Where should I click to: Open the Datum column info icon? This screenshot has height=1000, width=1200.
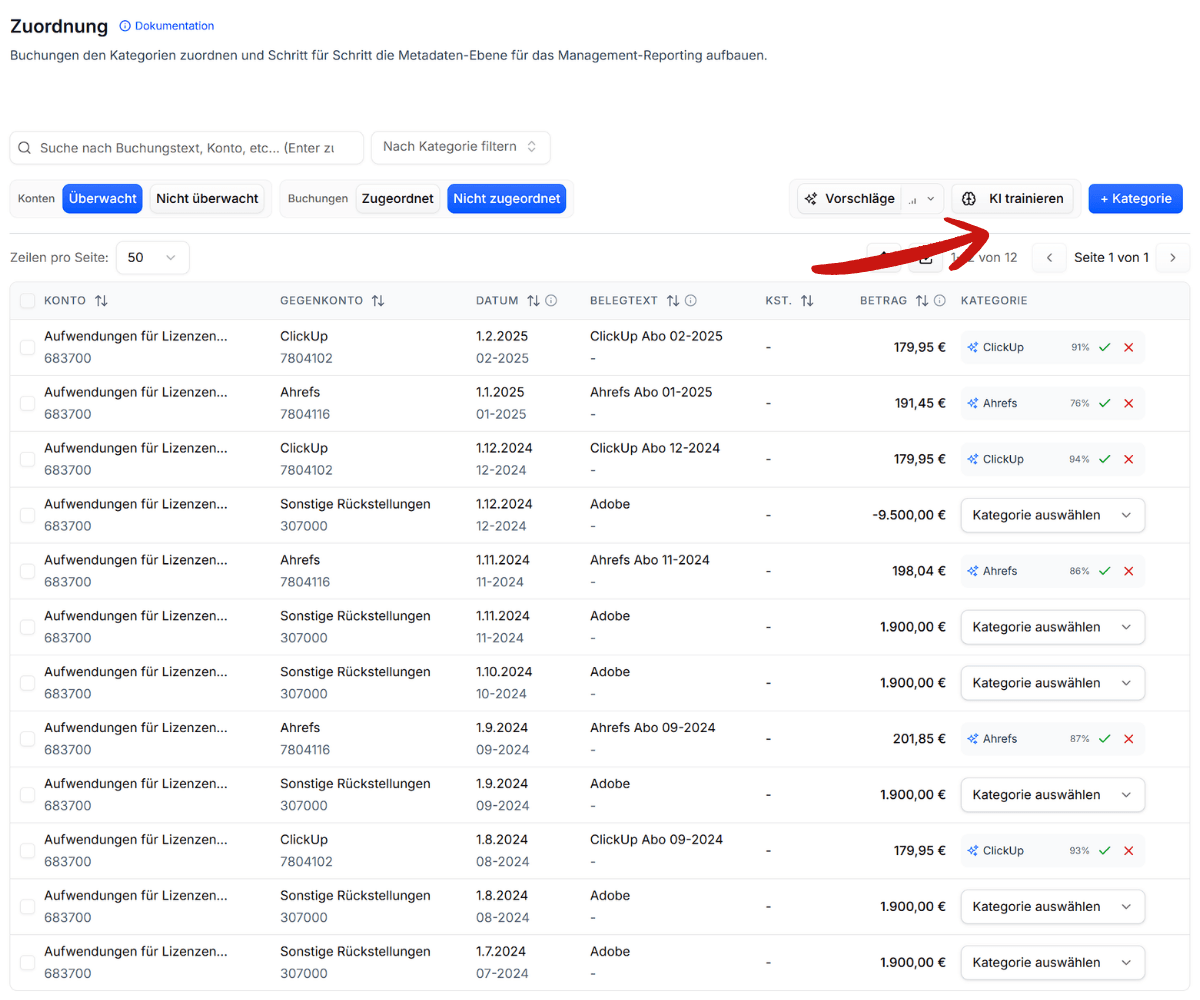coord(551,301)
